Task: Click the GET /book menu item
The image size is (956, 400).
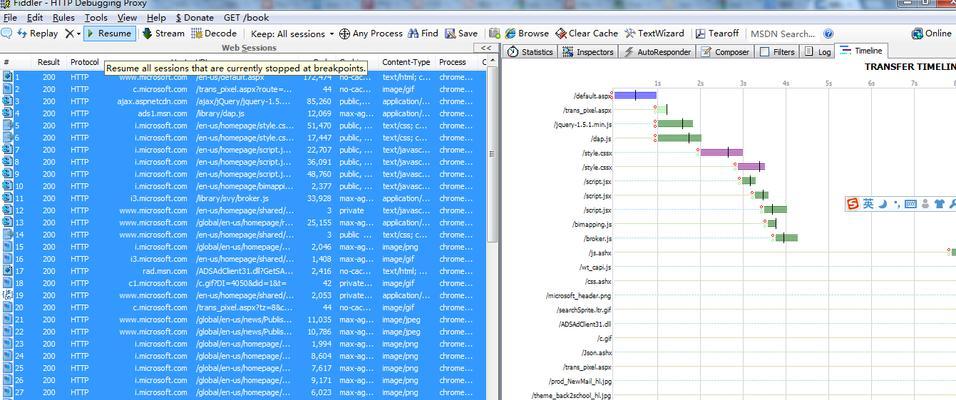Action: (x=246, y=18)
